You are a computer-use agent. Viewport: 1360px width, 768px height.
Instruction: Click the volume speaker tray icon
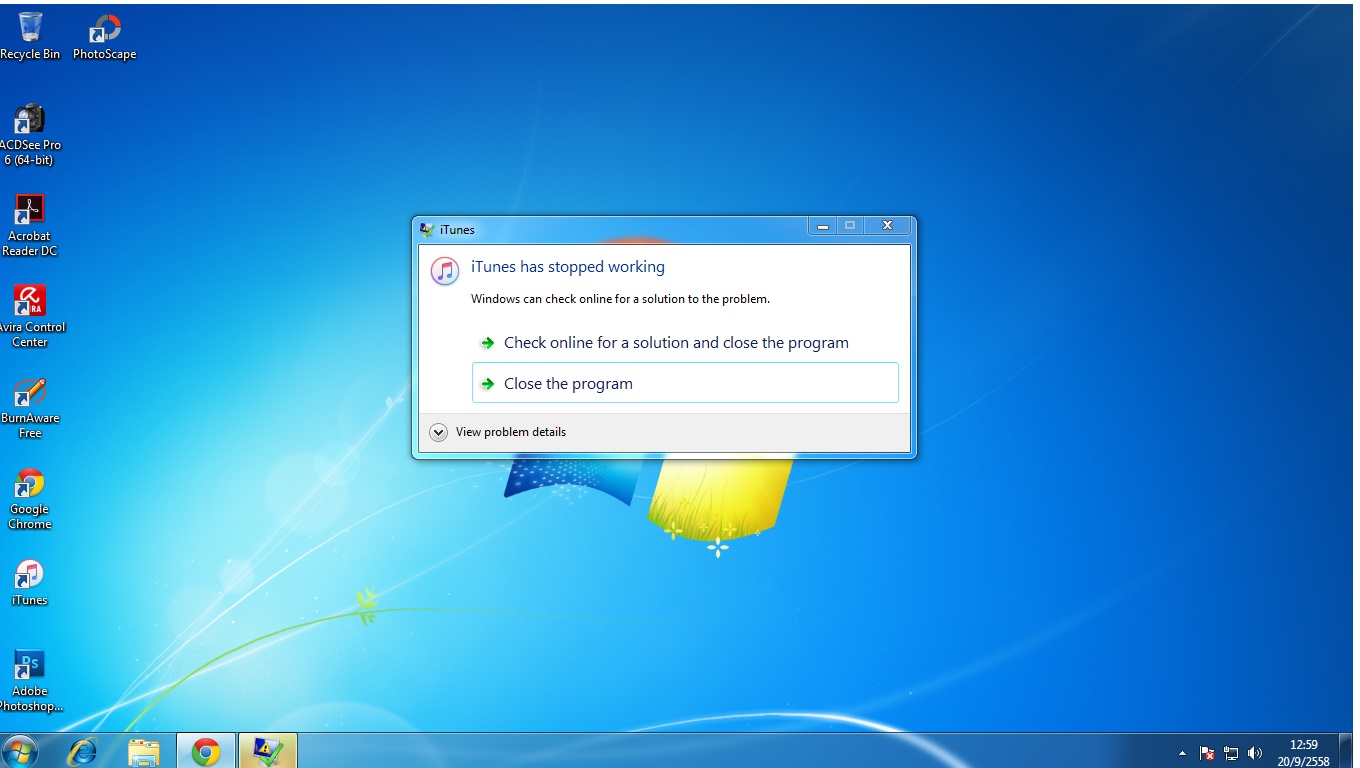tap(1255, 753)
